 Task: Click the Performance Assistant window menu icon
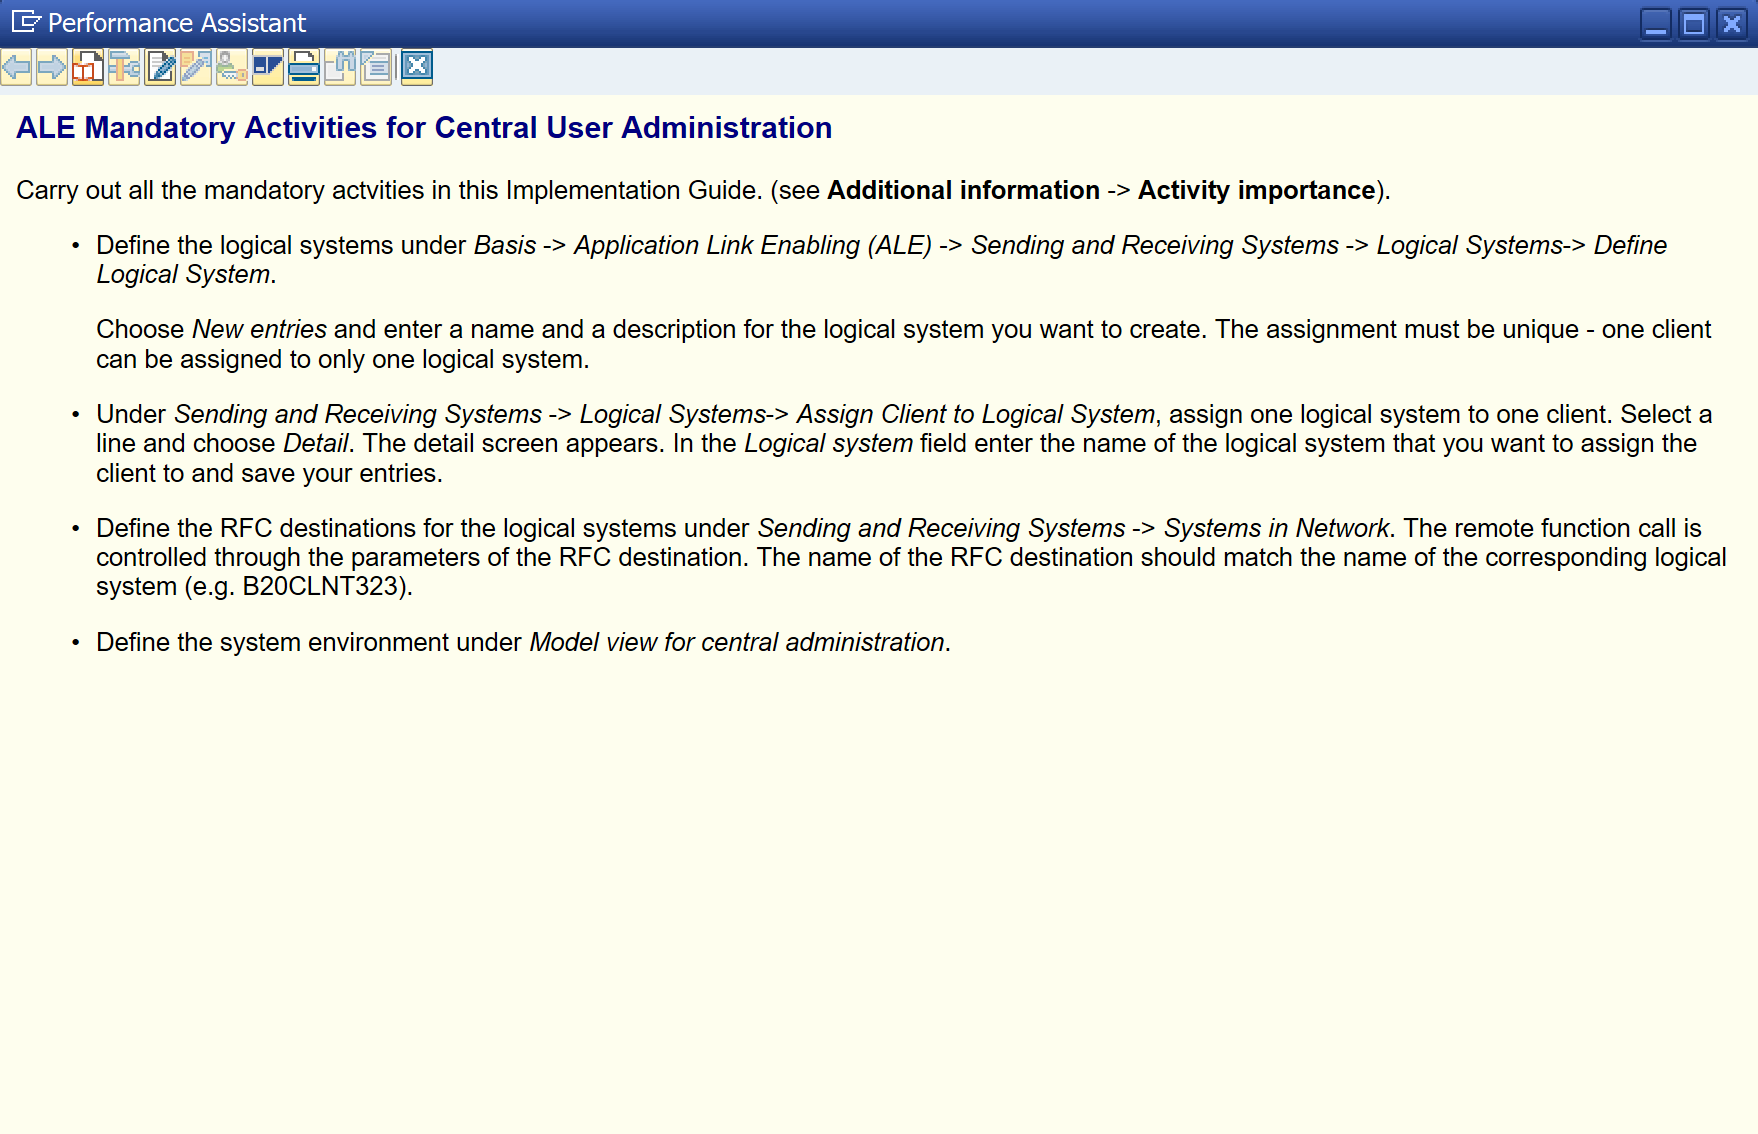coord(25,22)
